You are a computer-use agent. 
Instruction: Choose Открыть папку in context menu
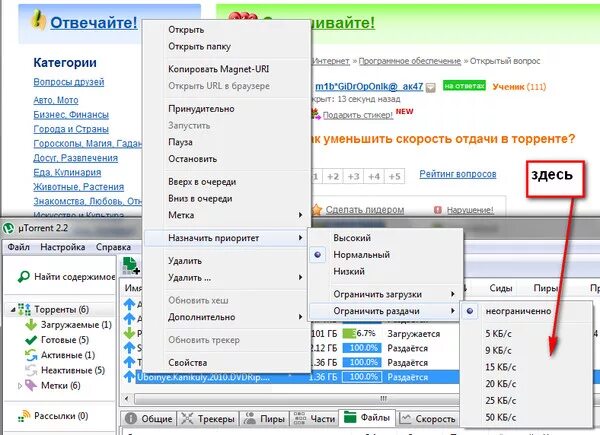[199, 47]
